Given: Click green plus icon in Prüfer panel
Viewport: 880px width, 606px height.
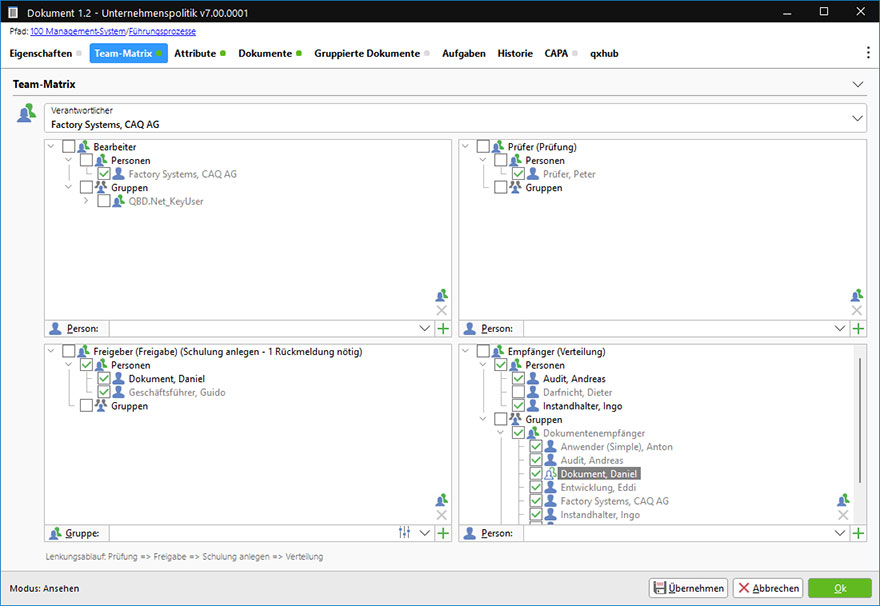Looking at the screenshot, I should (x=857, y=328).
